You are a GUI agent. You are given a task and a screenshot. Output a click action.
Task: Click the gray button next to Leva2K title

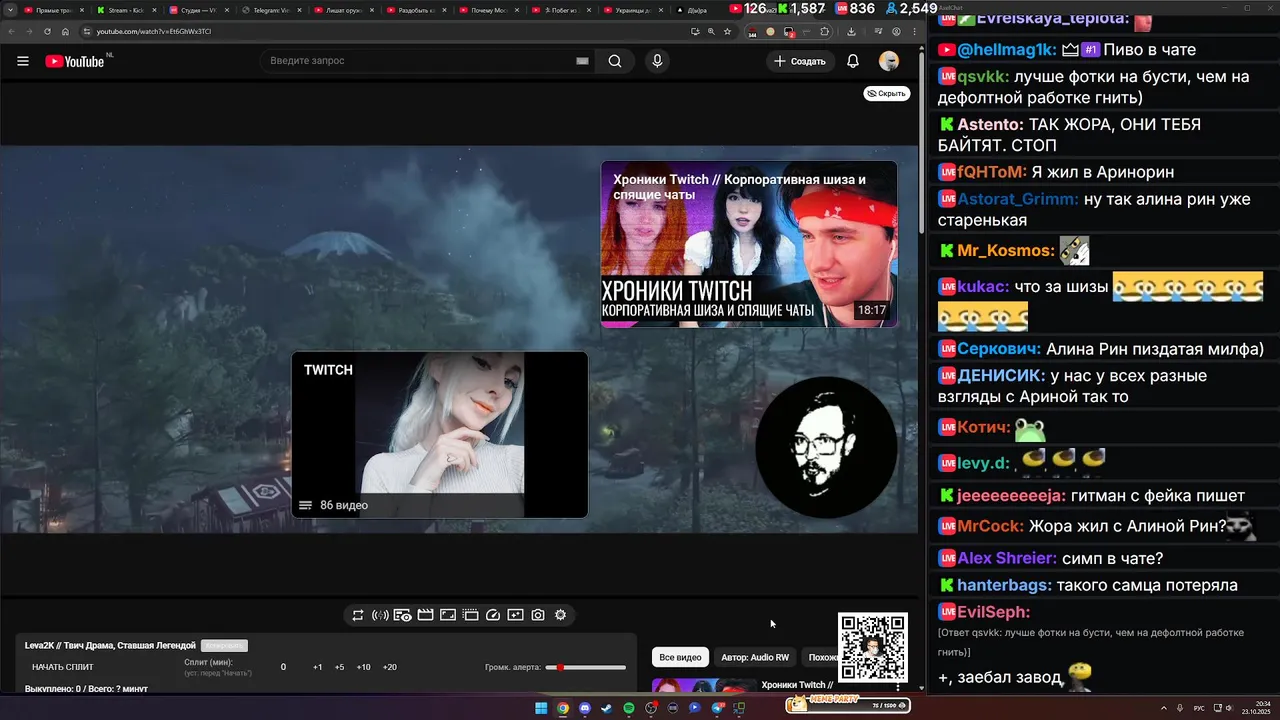pyautogui.click(x=224, y=646)
